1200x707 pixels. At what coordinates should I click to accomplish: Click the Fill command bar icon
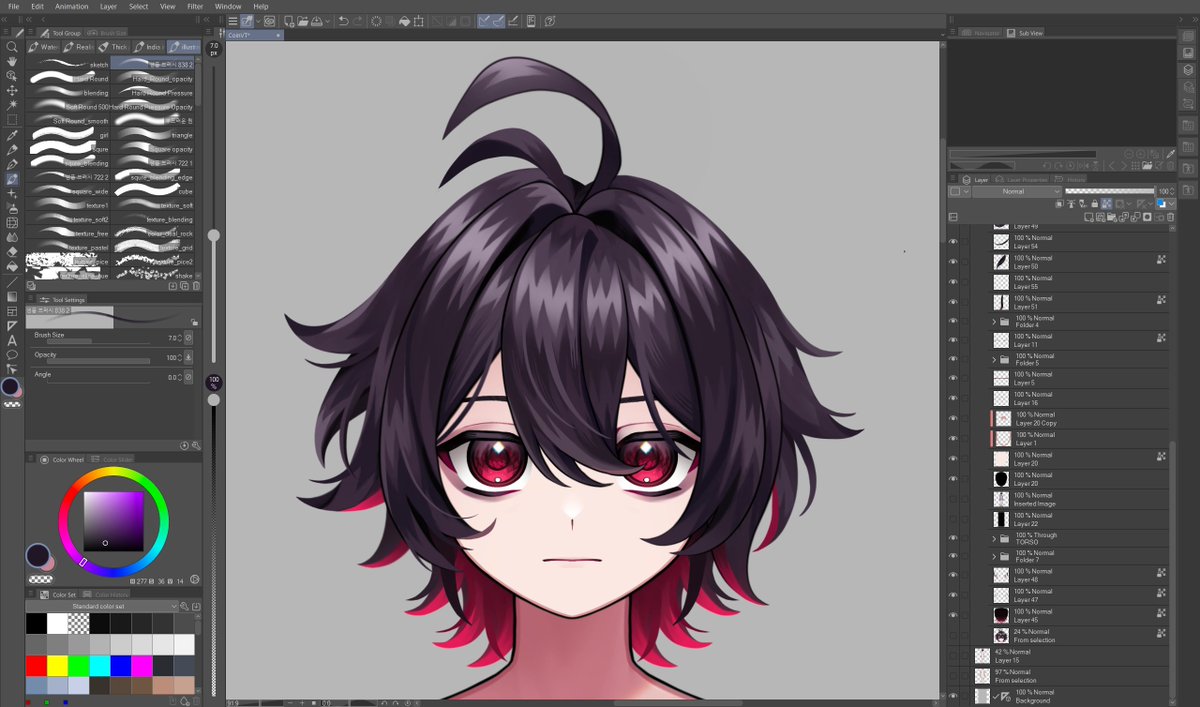point(405,21)
